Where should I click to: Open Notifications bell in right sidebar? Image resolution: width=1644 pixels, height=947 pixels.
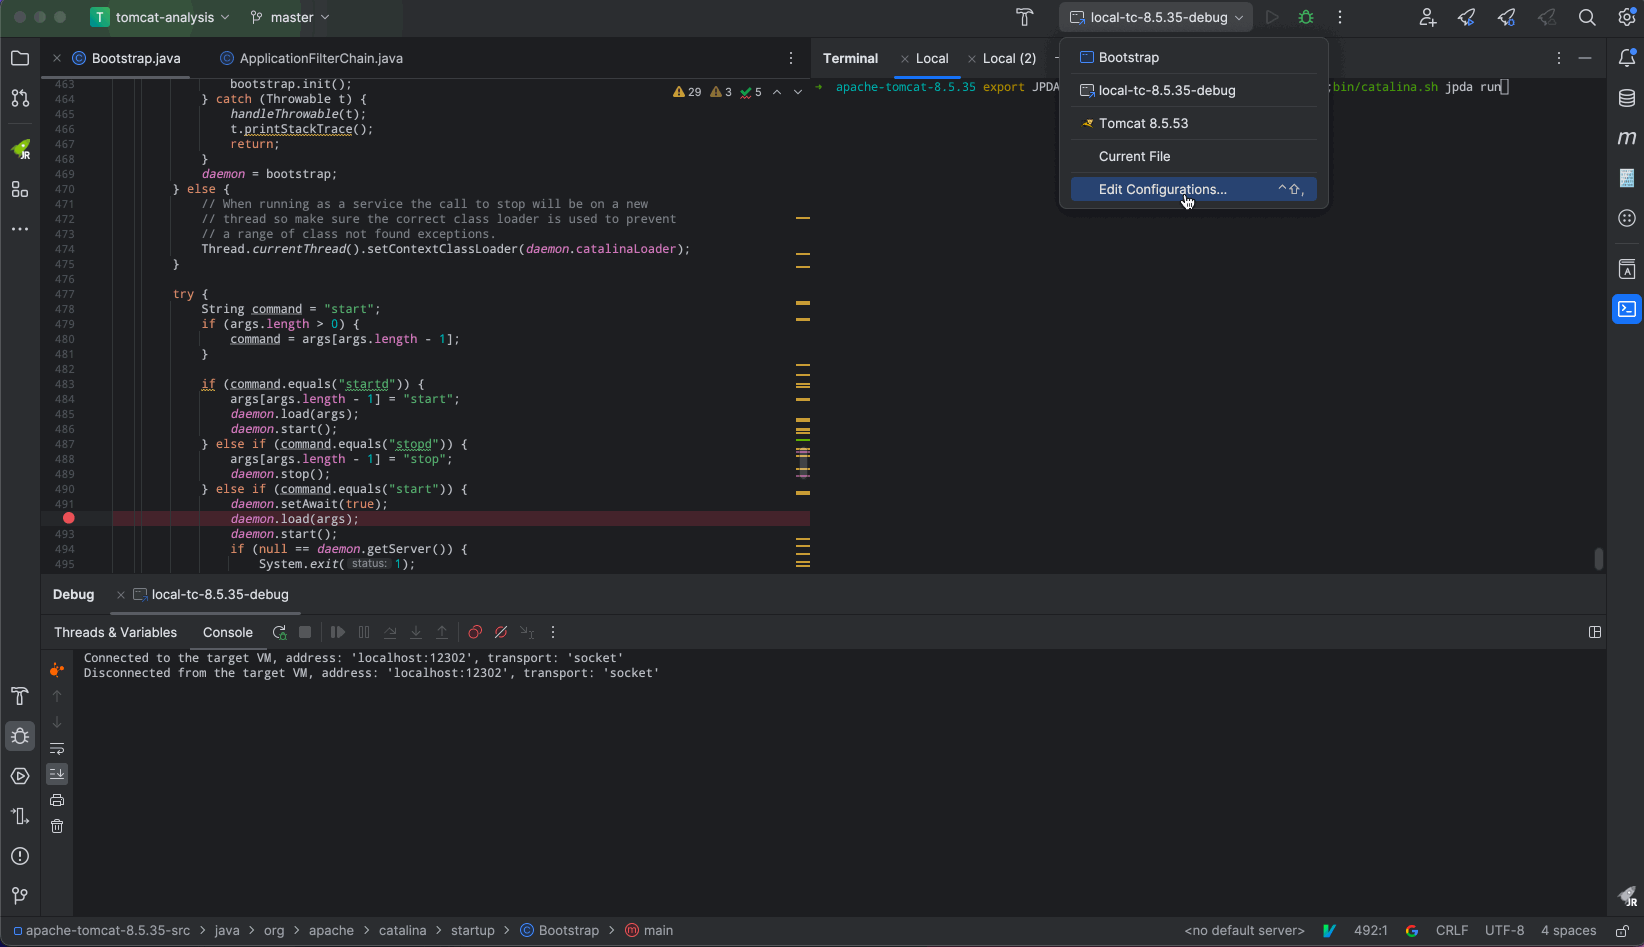(1627, 58)
